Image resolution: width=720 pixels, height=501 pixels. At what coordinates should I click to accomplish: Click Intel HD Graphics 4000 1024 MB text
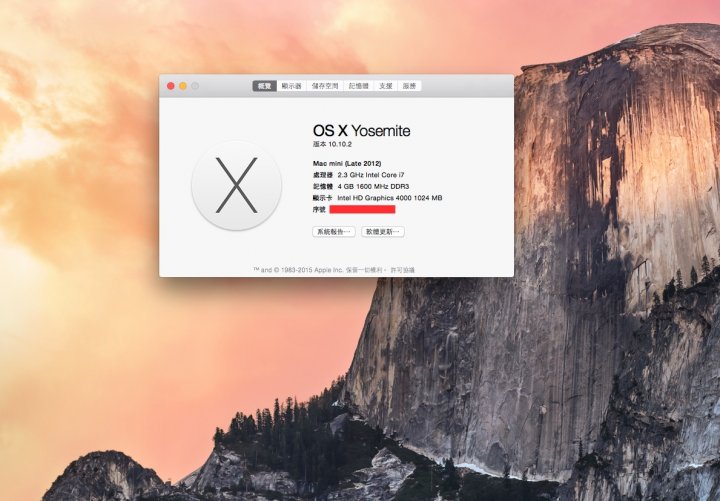(390, 198)
